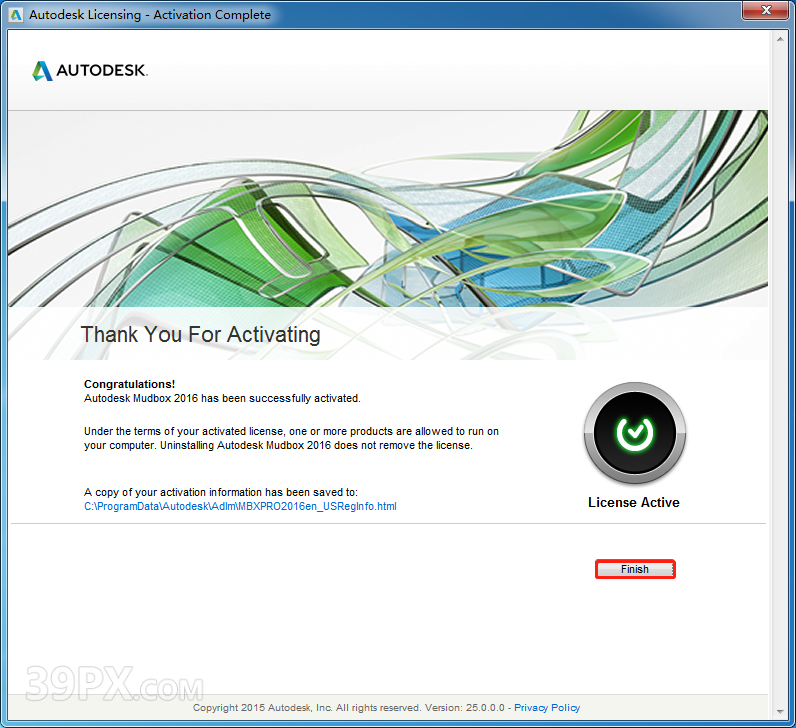Click the Finish button
796x728 pixels.
[635, 569]
